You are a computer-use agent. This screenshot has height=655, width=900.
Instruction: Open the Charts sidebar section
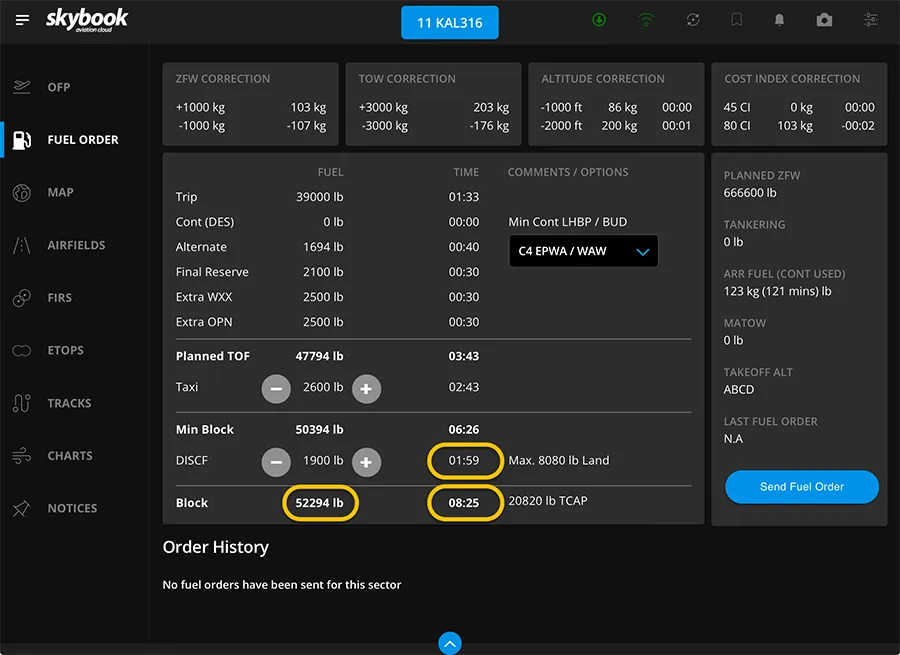[x=70, y=456]
